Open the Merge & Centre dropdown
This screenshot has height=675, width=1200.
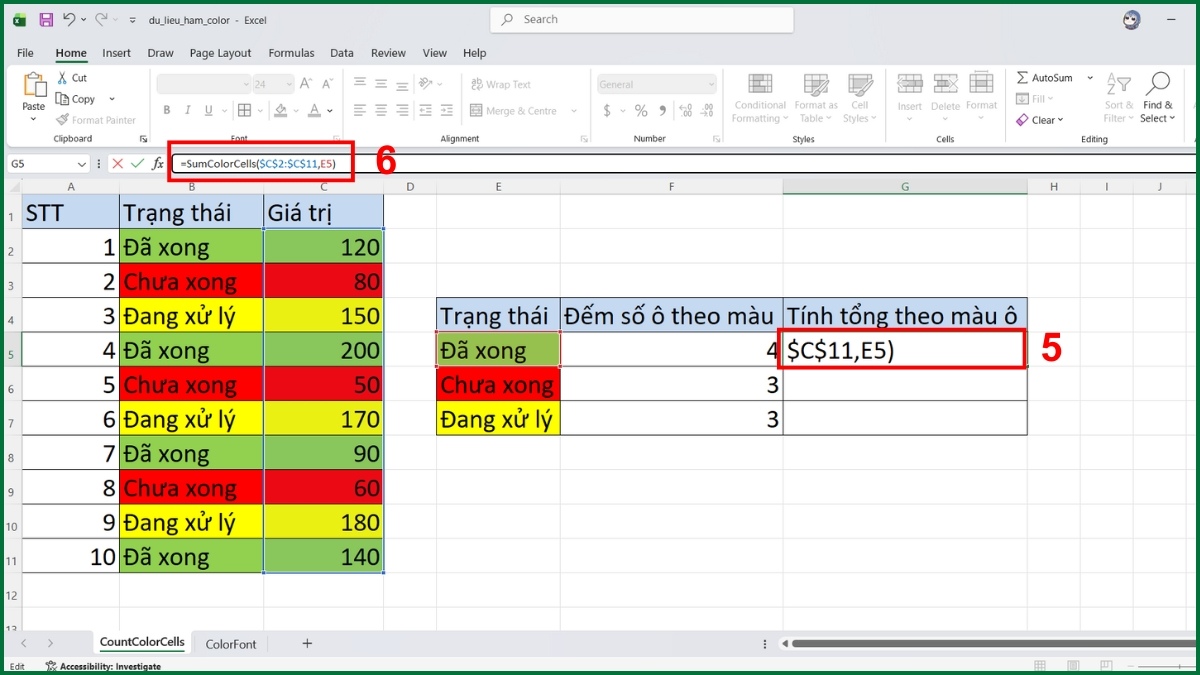tap(573, 110)
